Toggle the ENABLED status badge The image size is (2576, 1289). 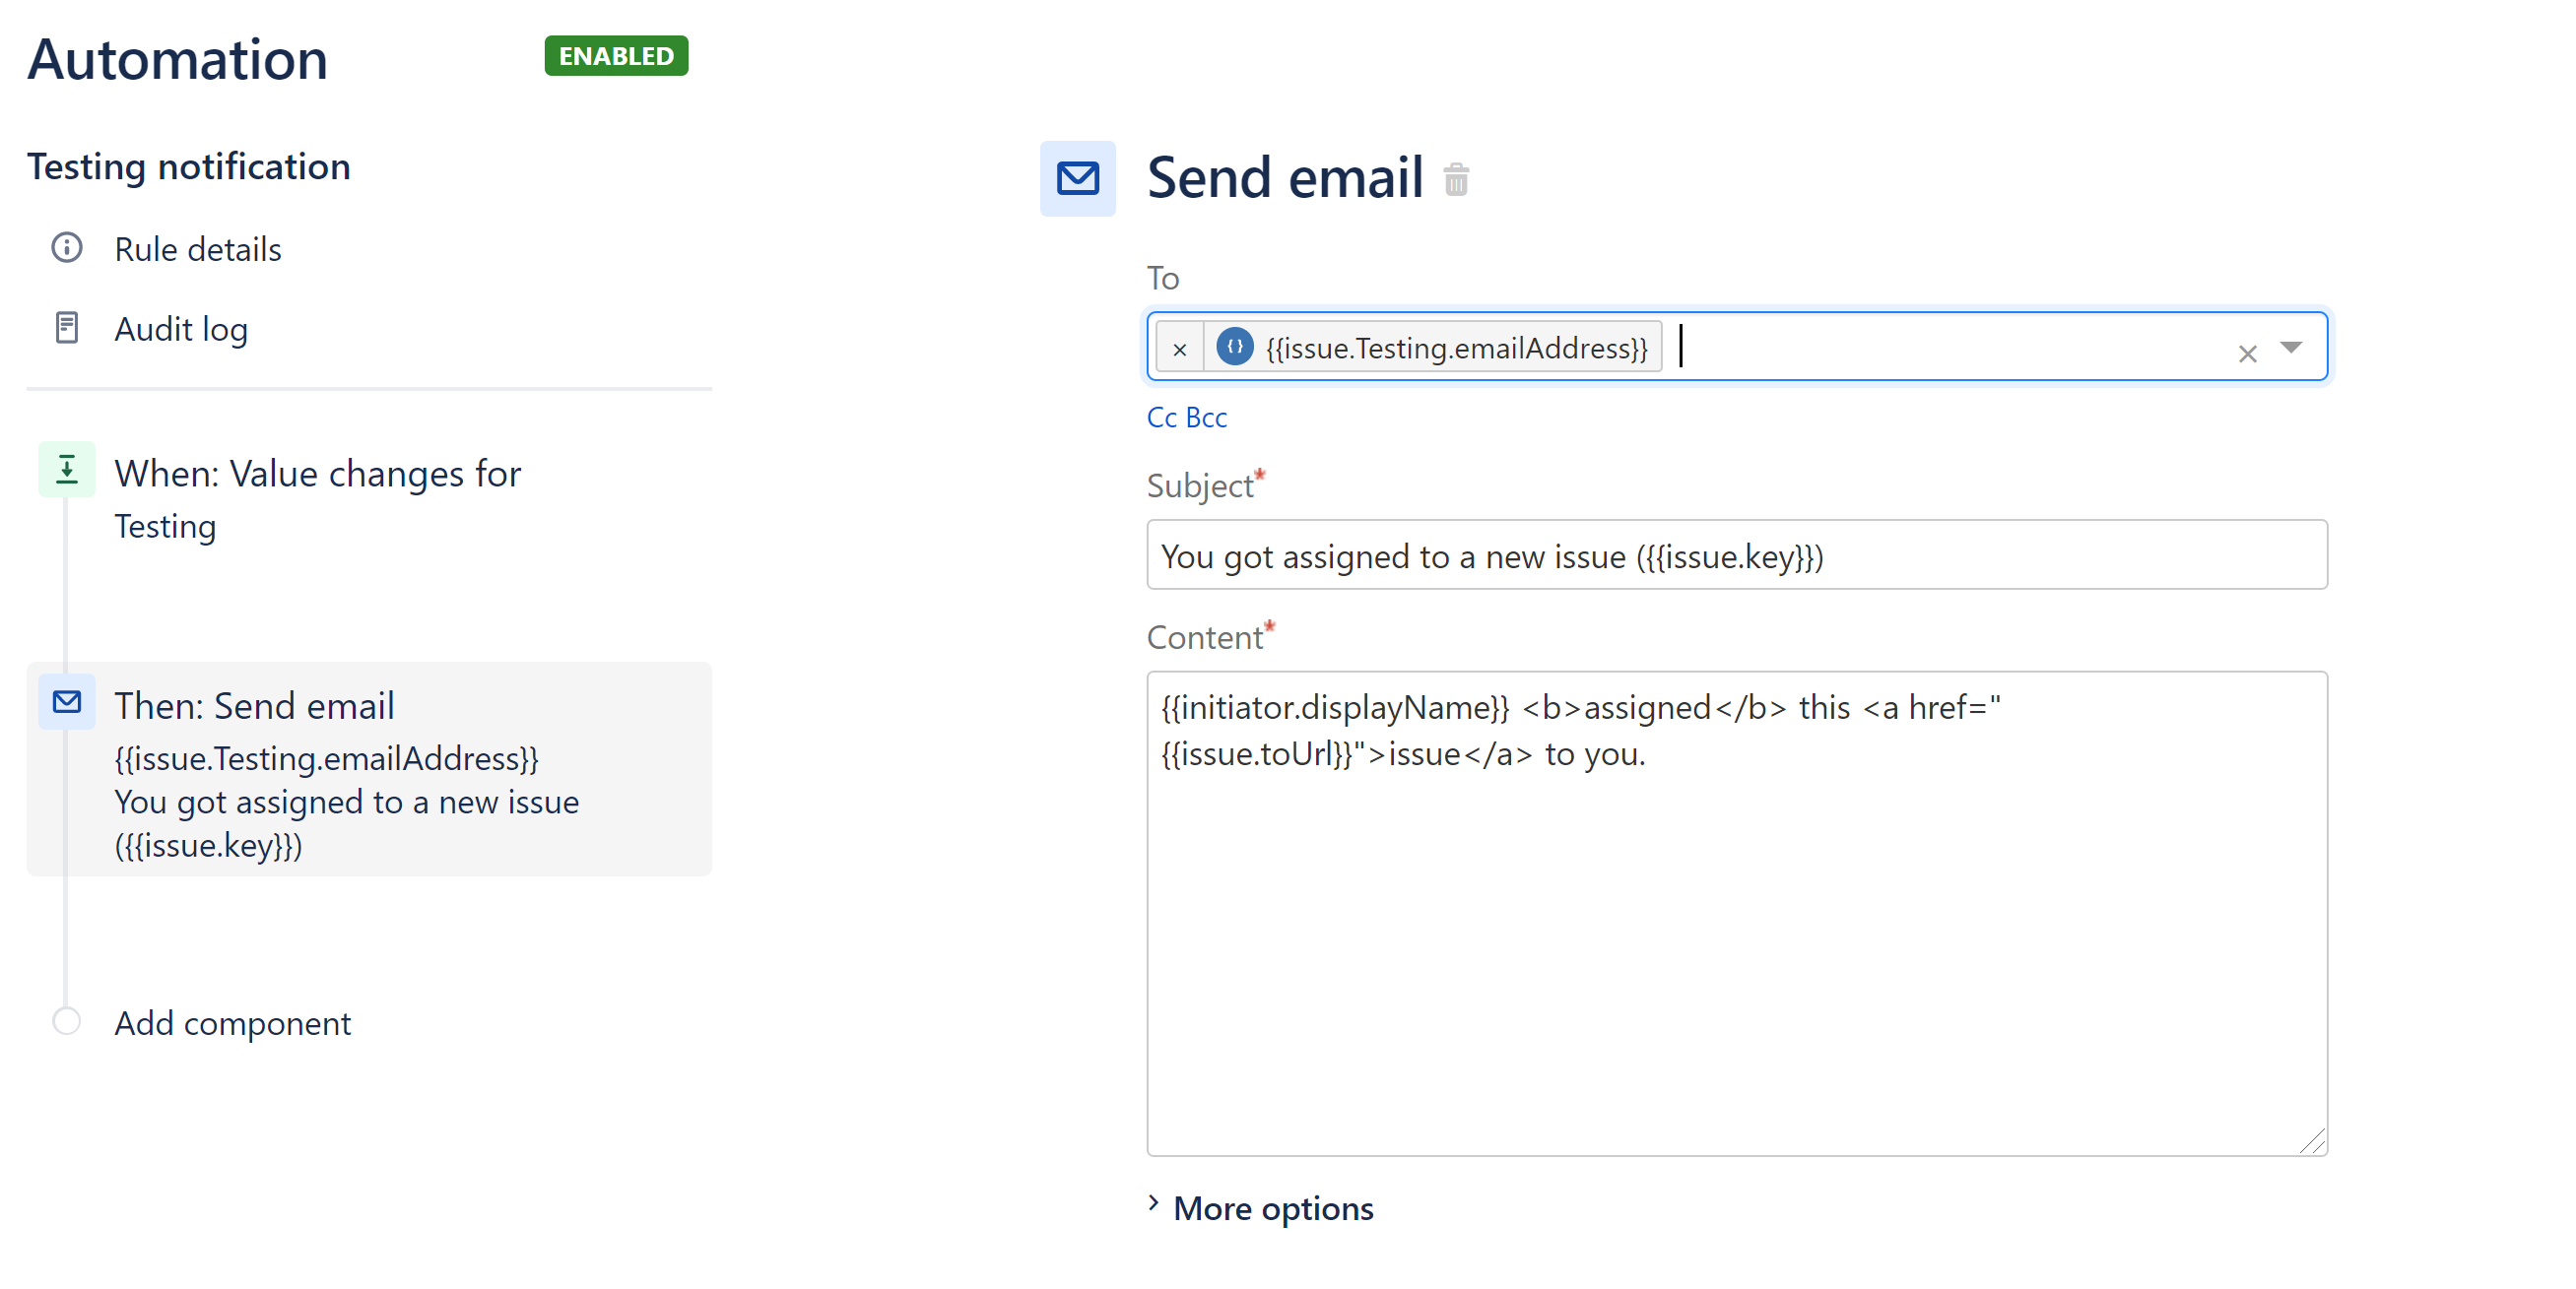point(616,56)
